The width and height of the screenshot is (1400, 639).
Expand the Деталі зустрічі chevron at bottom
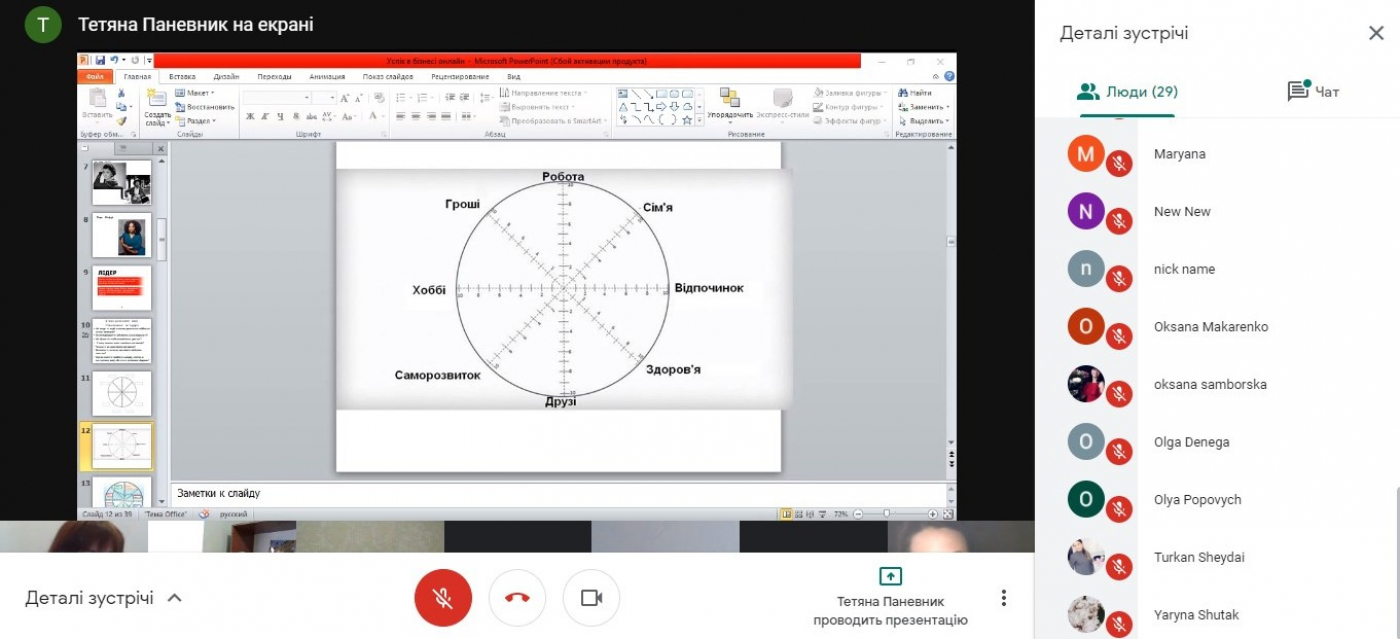(x=174, y=598)
